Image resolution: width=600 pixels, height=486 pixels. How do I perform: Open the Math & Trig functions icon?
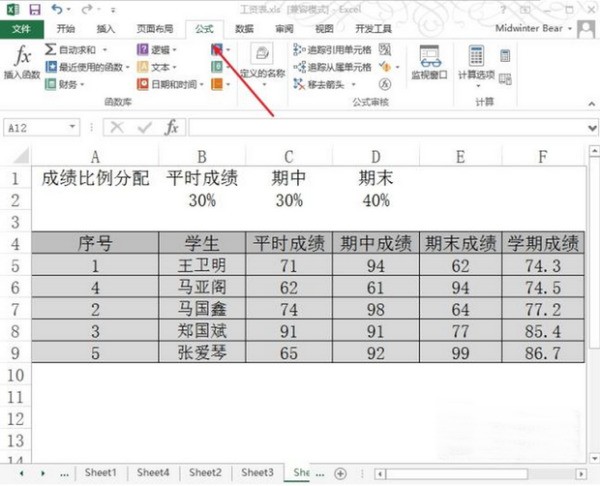click(217, 67)
